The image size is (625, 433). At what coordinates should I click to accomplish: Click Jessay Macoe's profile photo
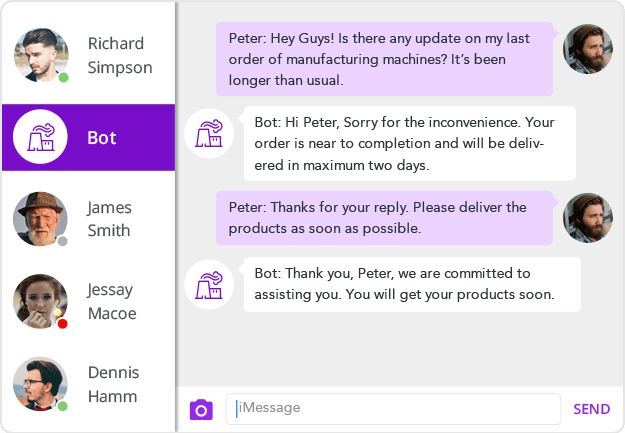coord(41,301)
